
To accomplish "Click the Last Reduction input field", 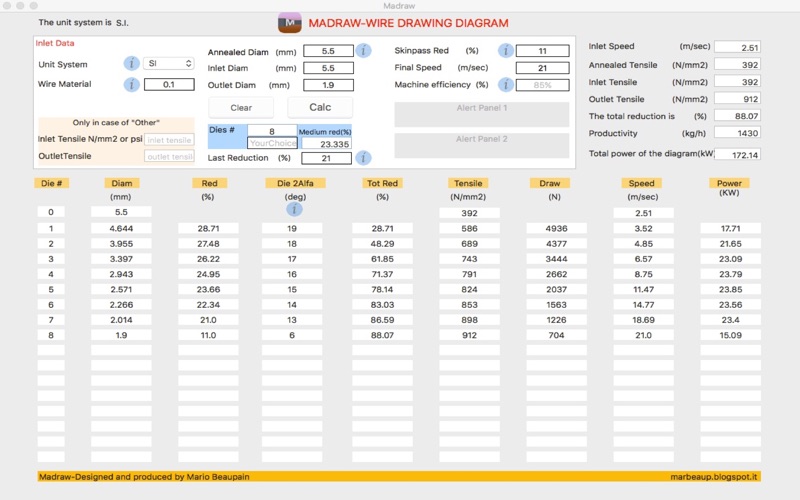I will click(x=327, y=158).
